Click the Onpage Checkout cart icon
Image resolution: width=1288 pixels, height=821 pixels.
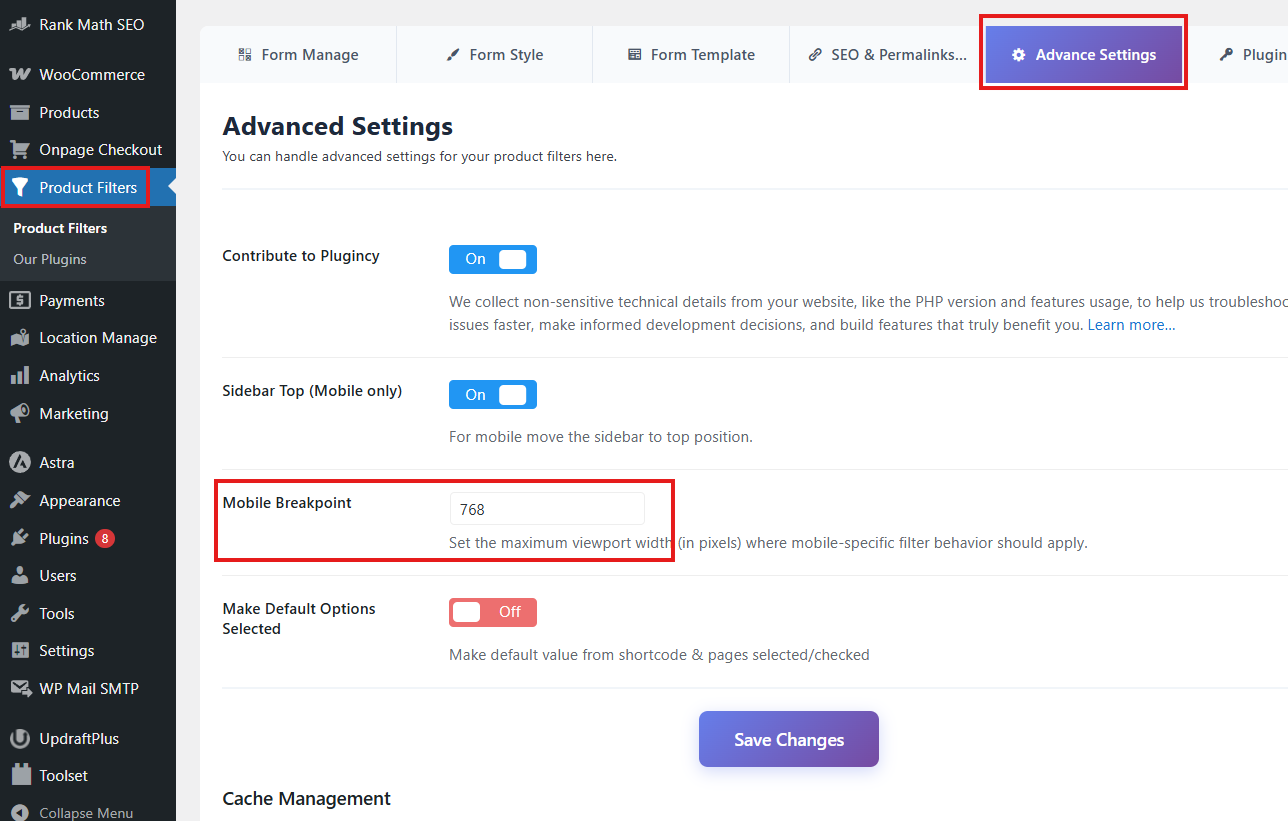tap(19, 150)
